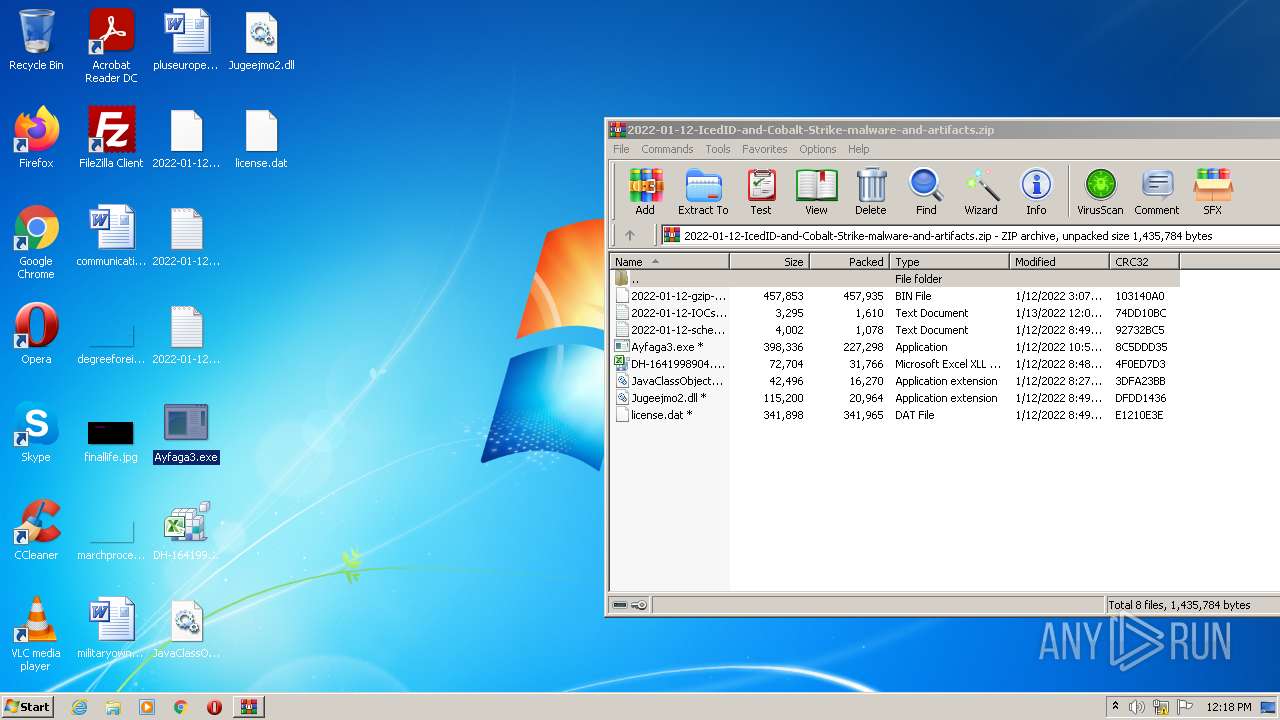Click the Comment toolbar icon
The height and width of the screenshot is (720, 1280).
pyautogui.click(x=1157, y=191)
